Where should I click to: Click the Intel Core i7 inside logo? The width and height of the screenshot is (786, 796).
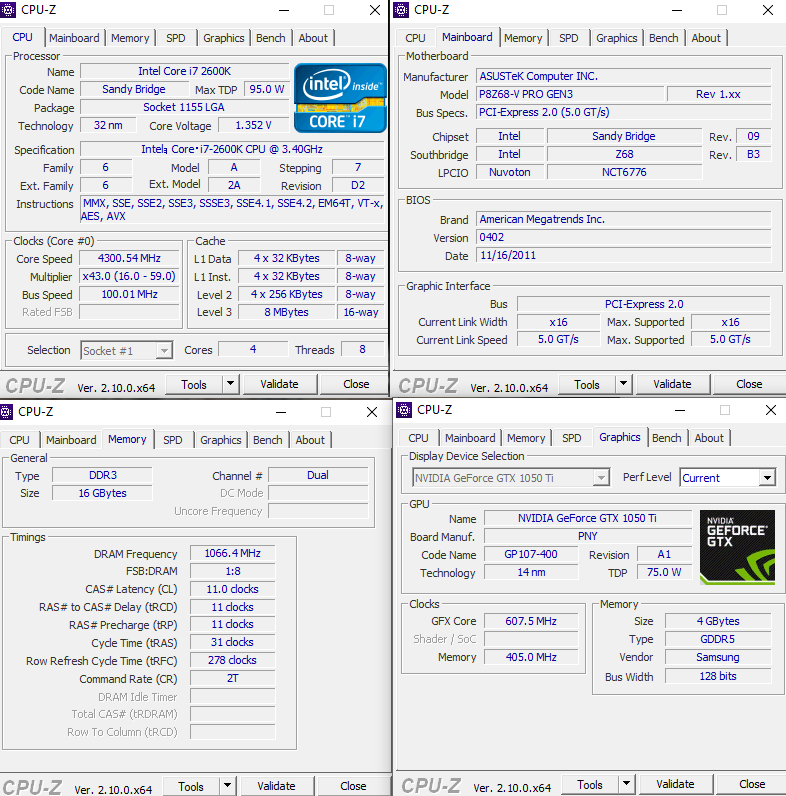(340, 98)
